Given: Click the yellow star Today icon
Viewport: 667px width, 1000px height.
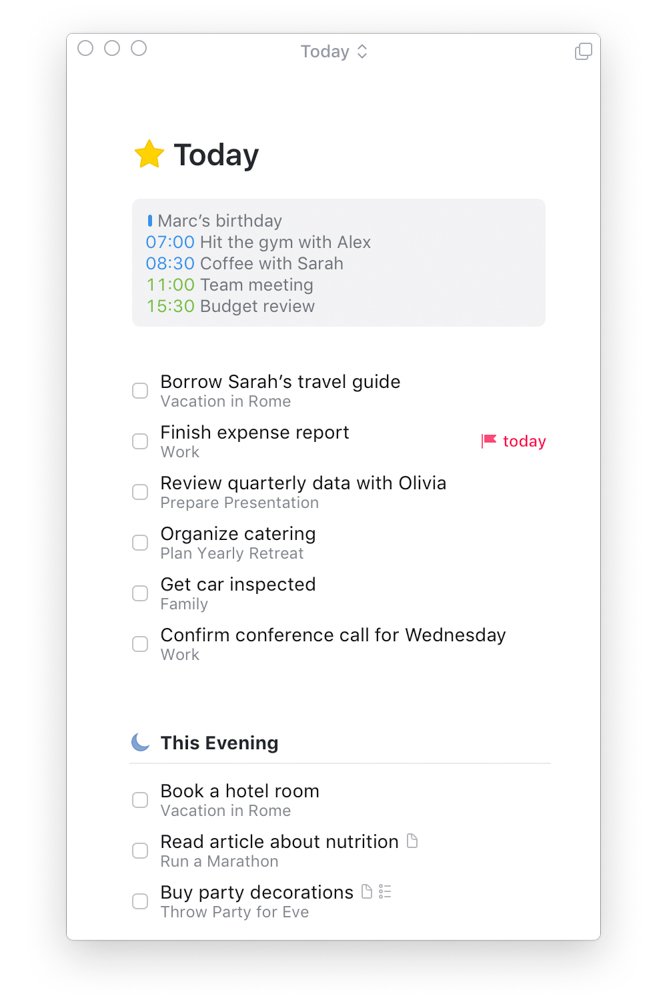Looking at the screenshot, I should coord(149,154).
